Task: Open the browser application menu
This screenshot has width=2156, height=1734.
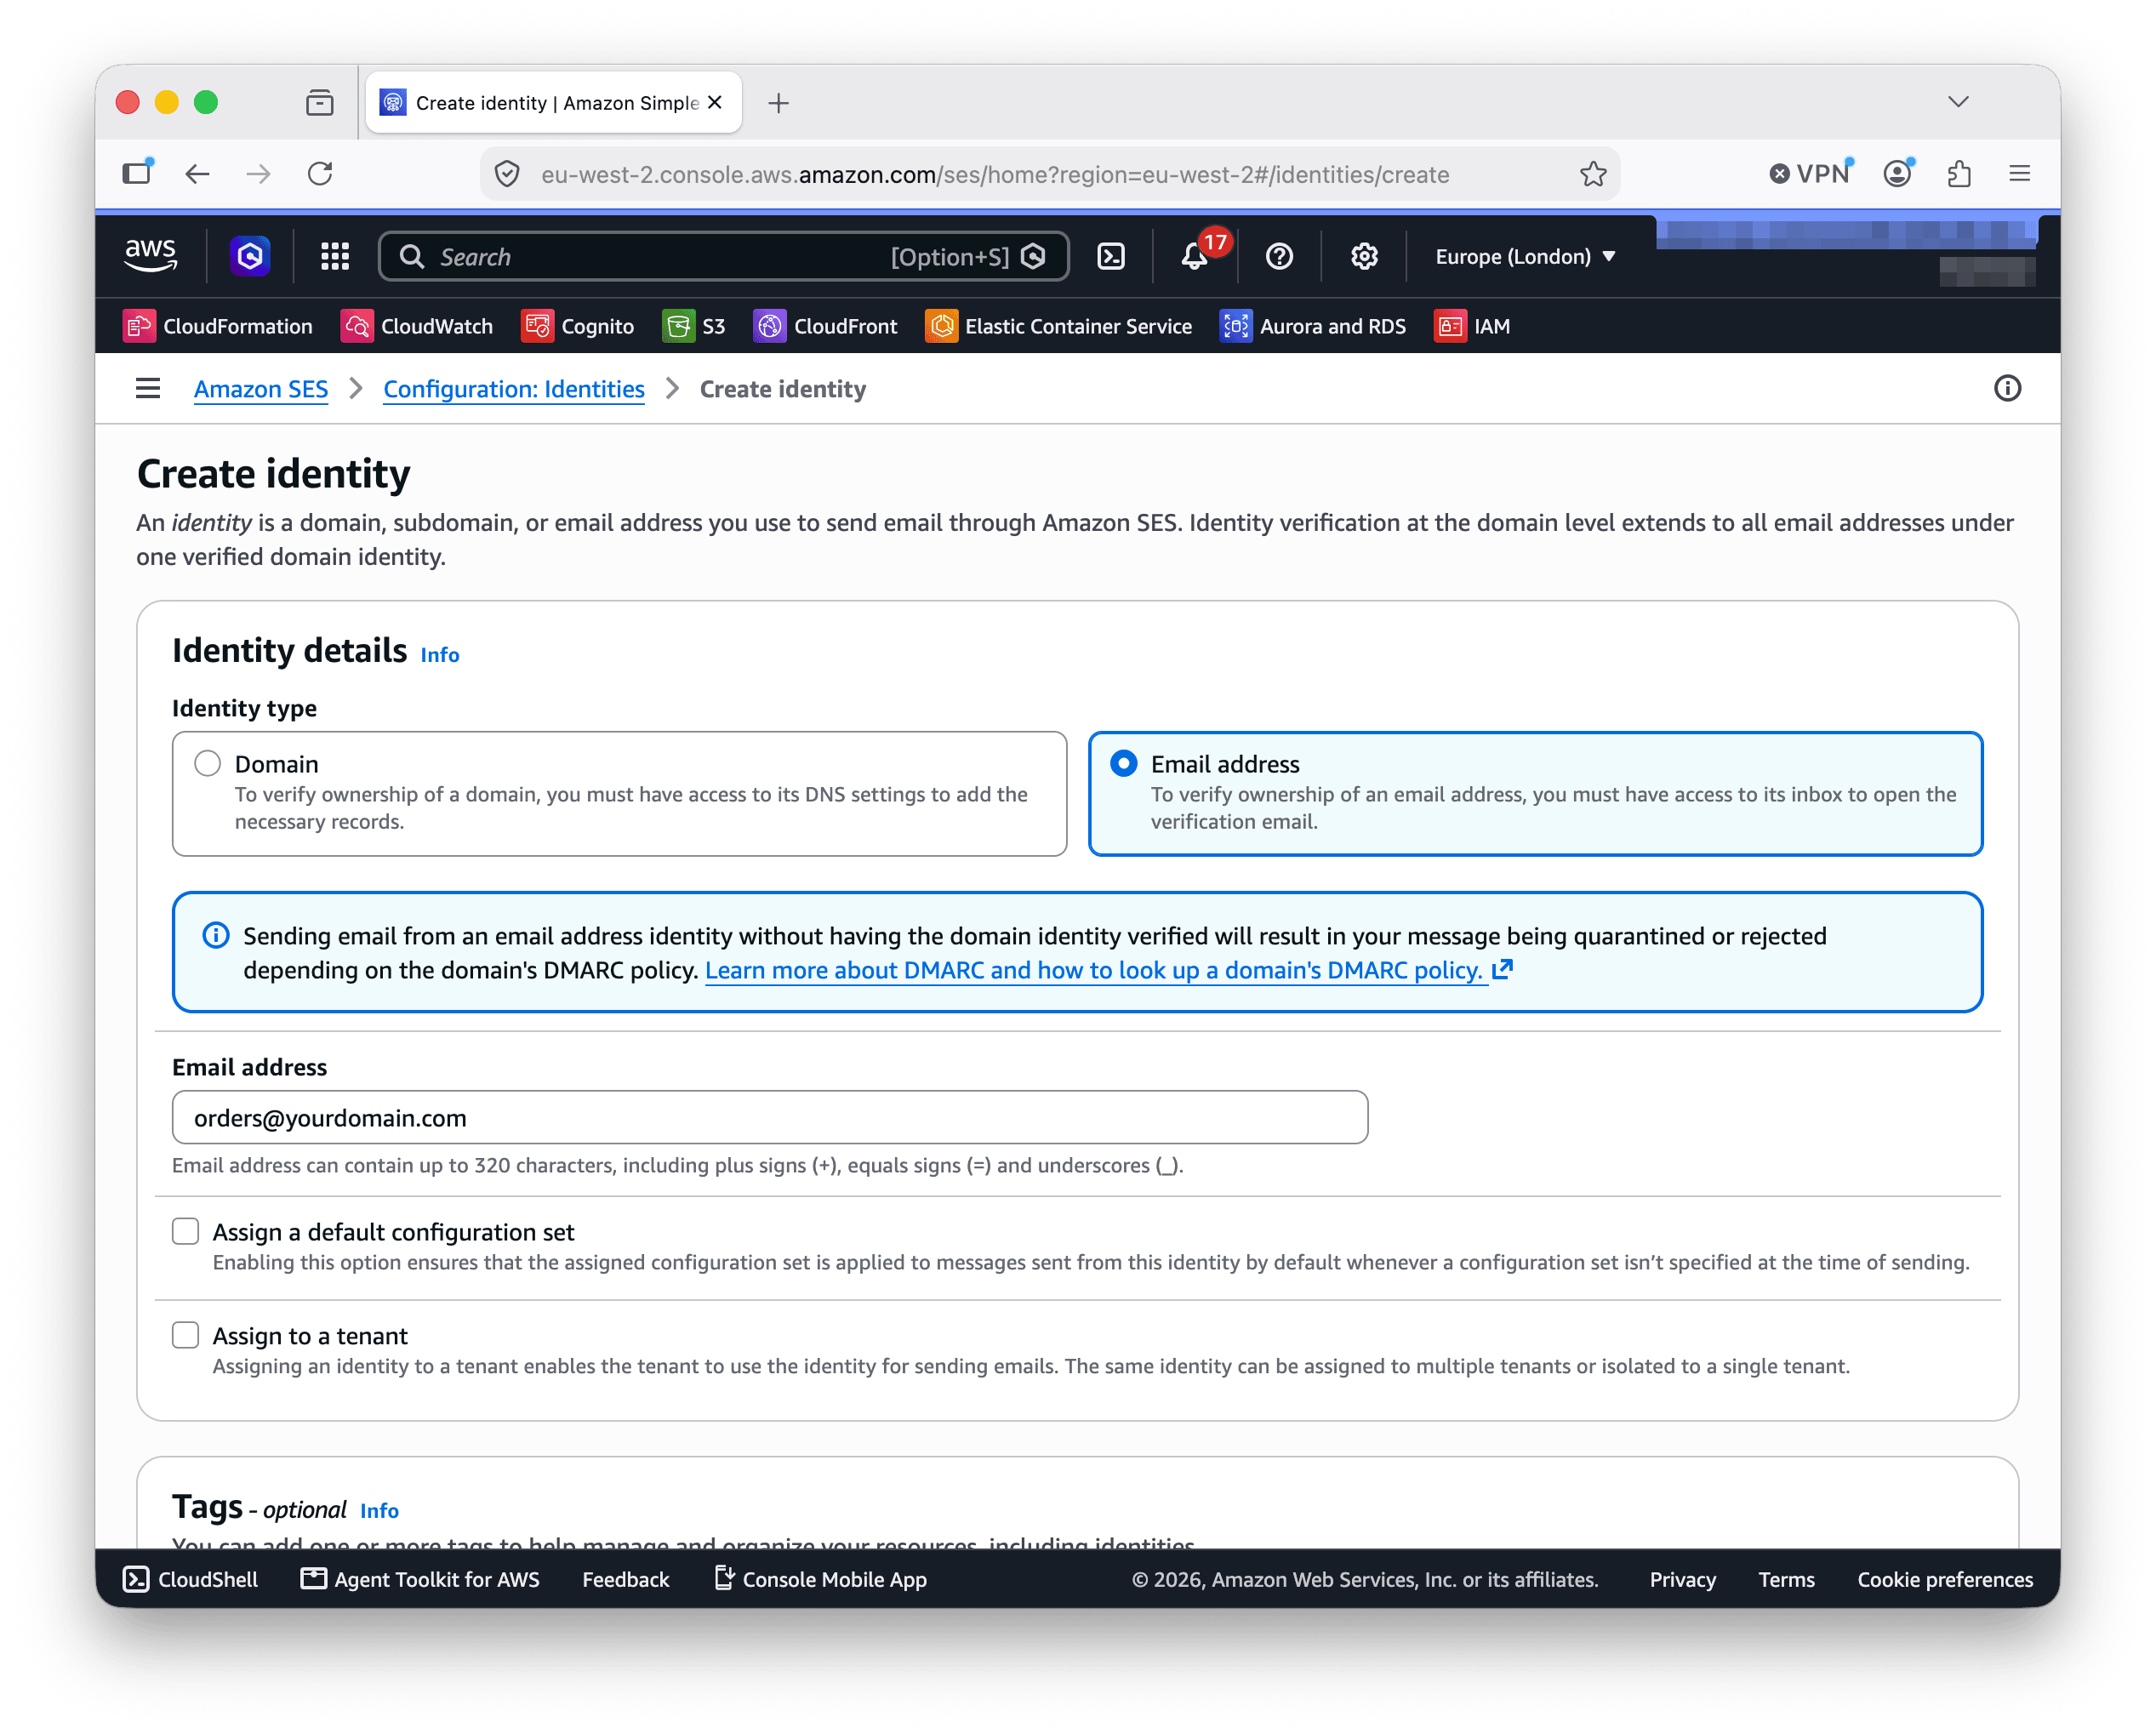Action: [x=2019, y=174]
